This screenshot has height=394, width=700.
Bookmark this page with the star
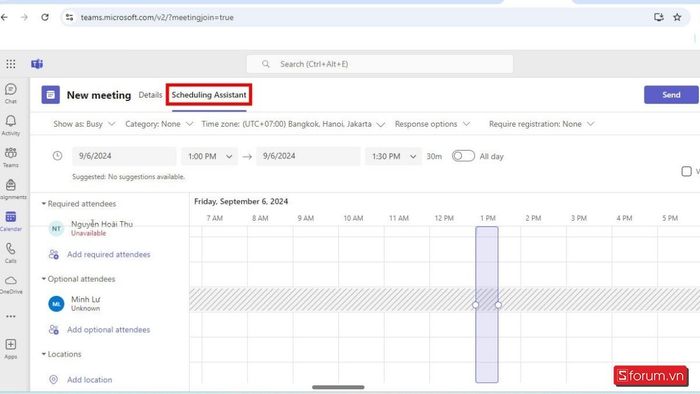pos(677,17)
